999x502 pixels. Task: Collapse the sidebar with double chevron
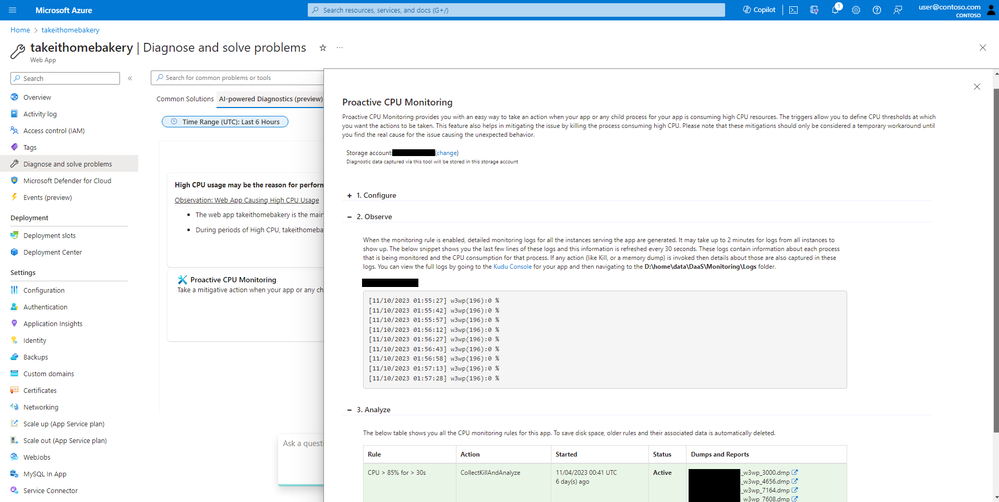click(130, 78)
